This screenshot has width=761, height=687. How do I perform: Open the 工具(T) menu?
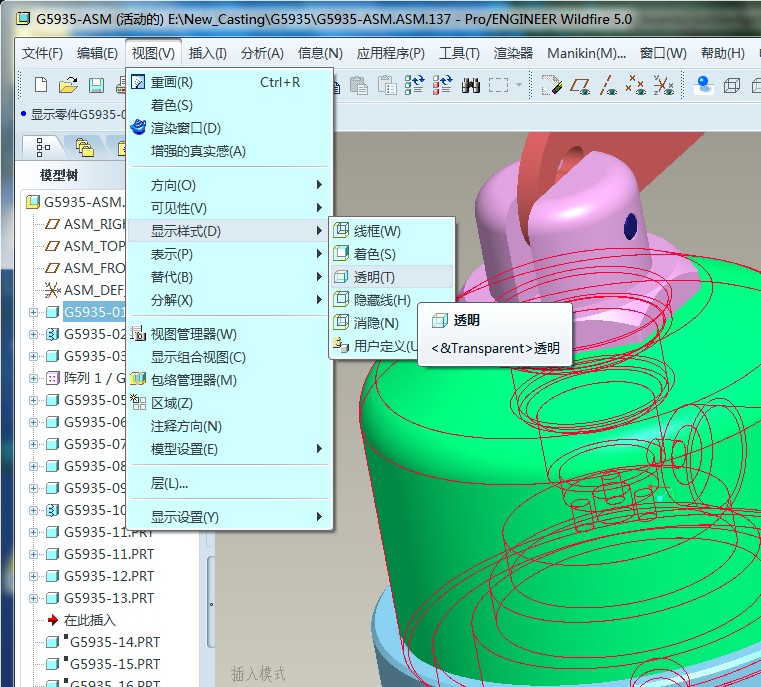459,53
